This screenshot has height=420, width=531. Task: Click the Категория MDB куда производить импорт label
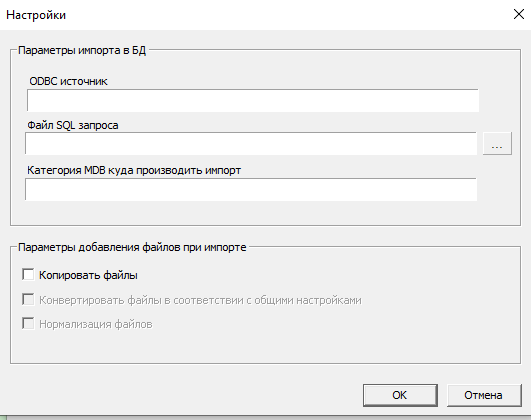134,170
